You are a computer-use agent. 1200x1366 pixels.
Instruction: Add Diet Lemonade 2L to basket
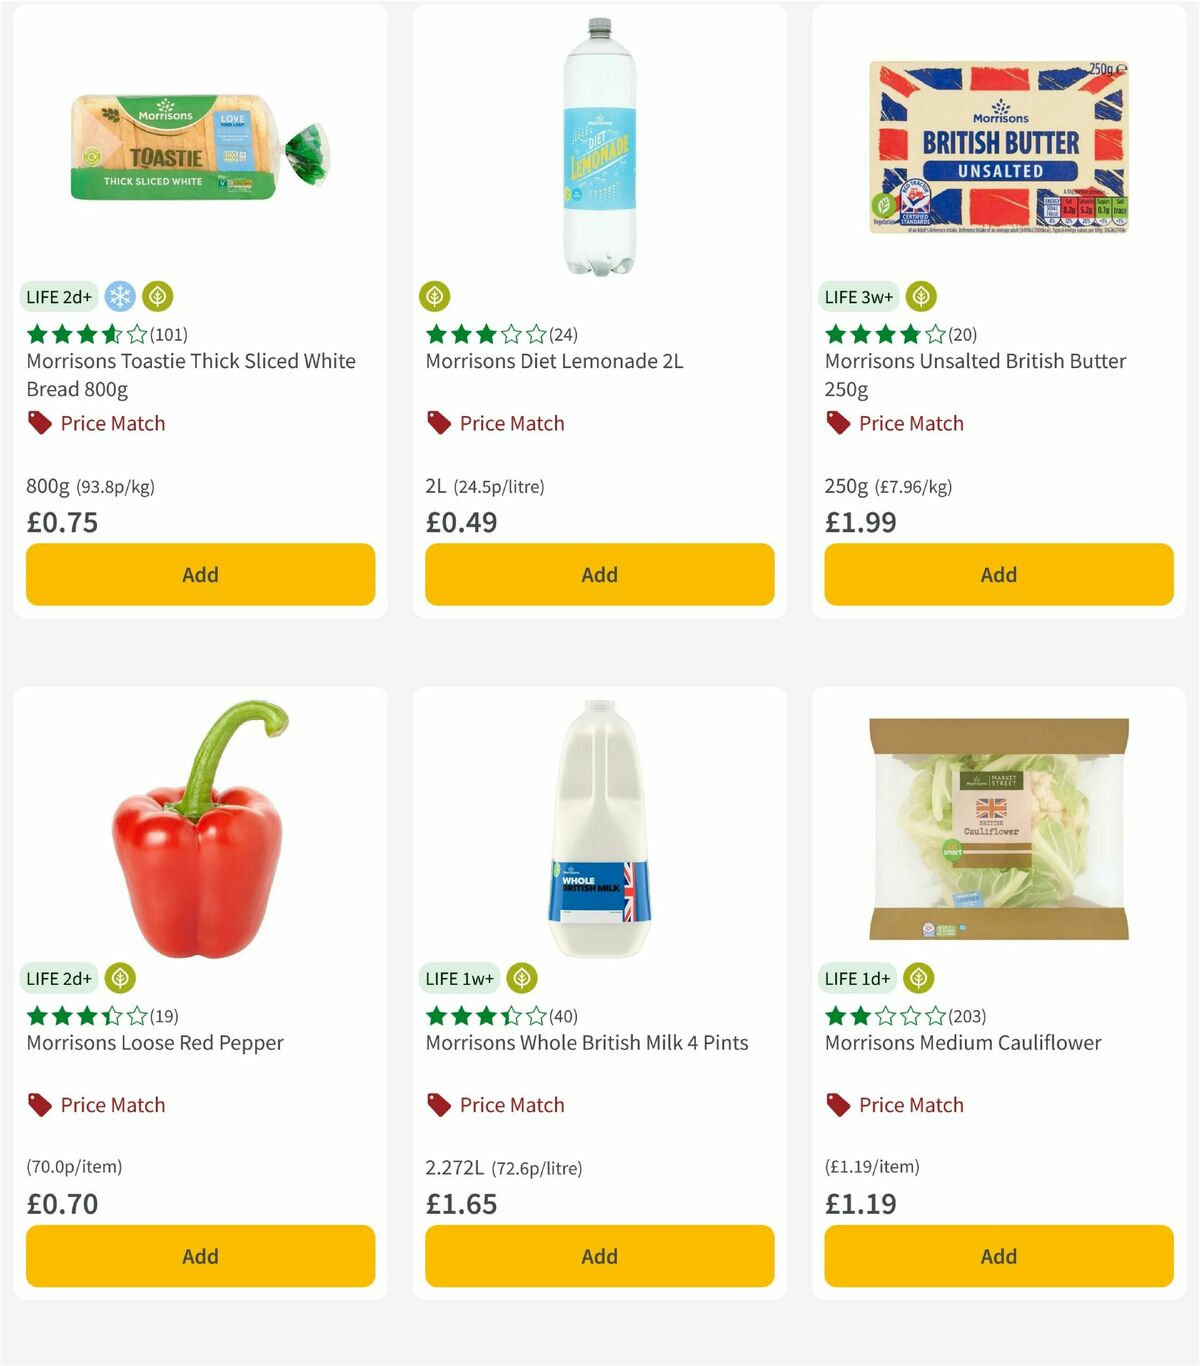tap(599, 574)
